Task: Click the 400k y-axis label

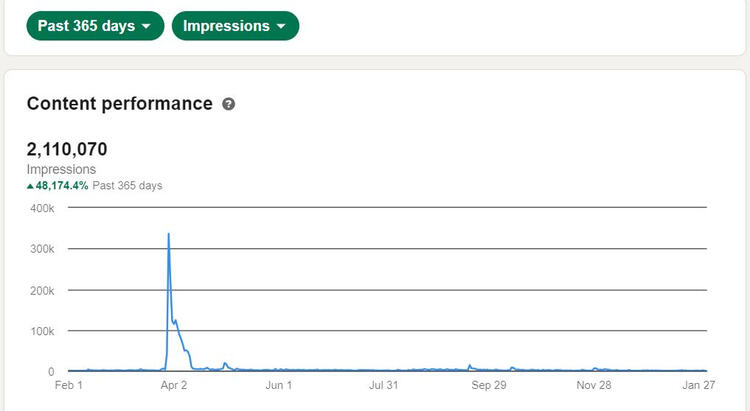Action: coord(40,208)
